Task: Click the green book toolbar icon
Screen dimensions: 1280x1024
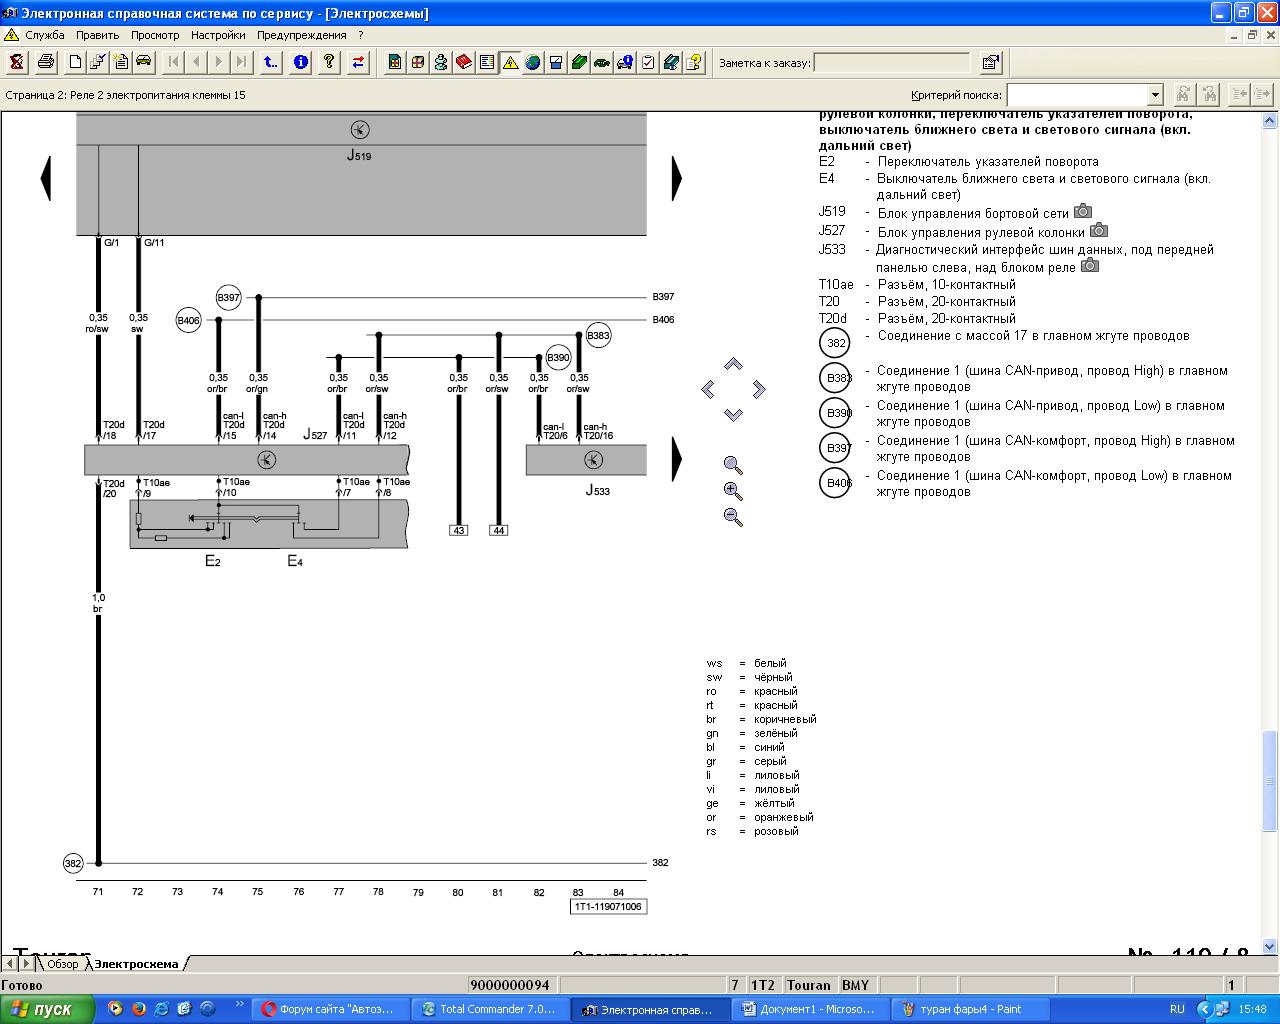Action: [x=579, y=62]
